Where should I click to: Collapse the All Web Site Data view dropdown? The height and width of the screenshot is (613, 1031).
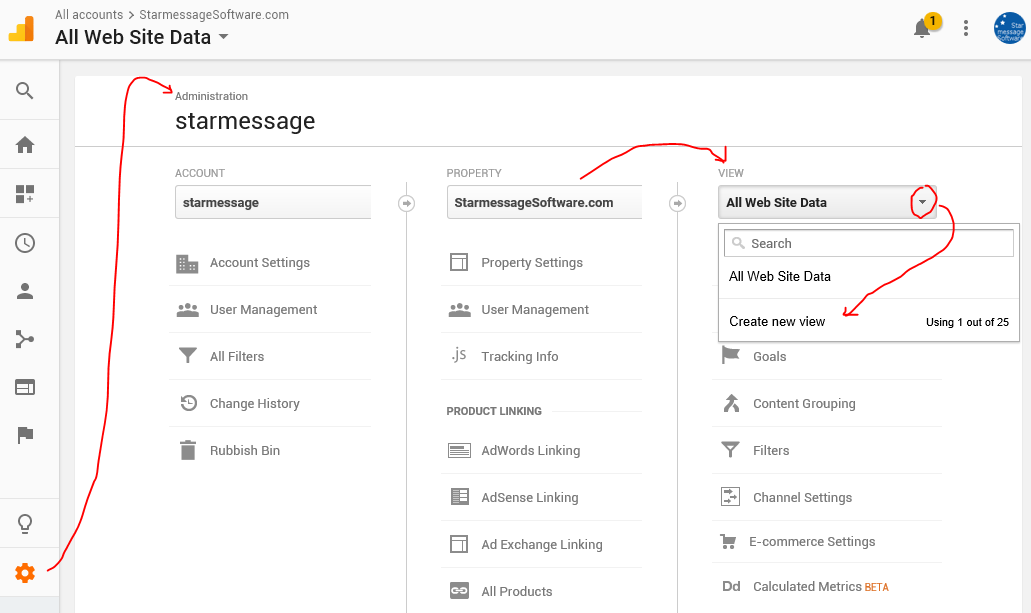tap(923, 202)
